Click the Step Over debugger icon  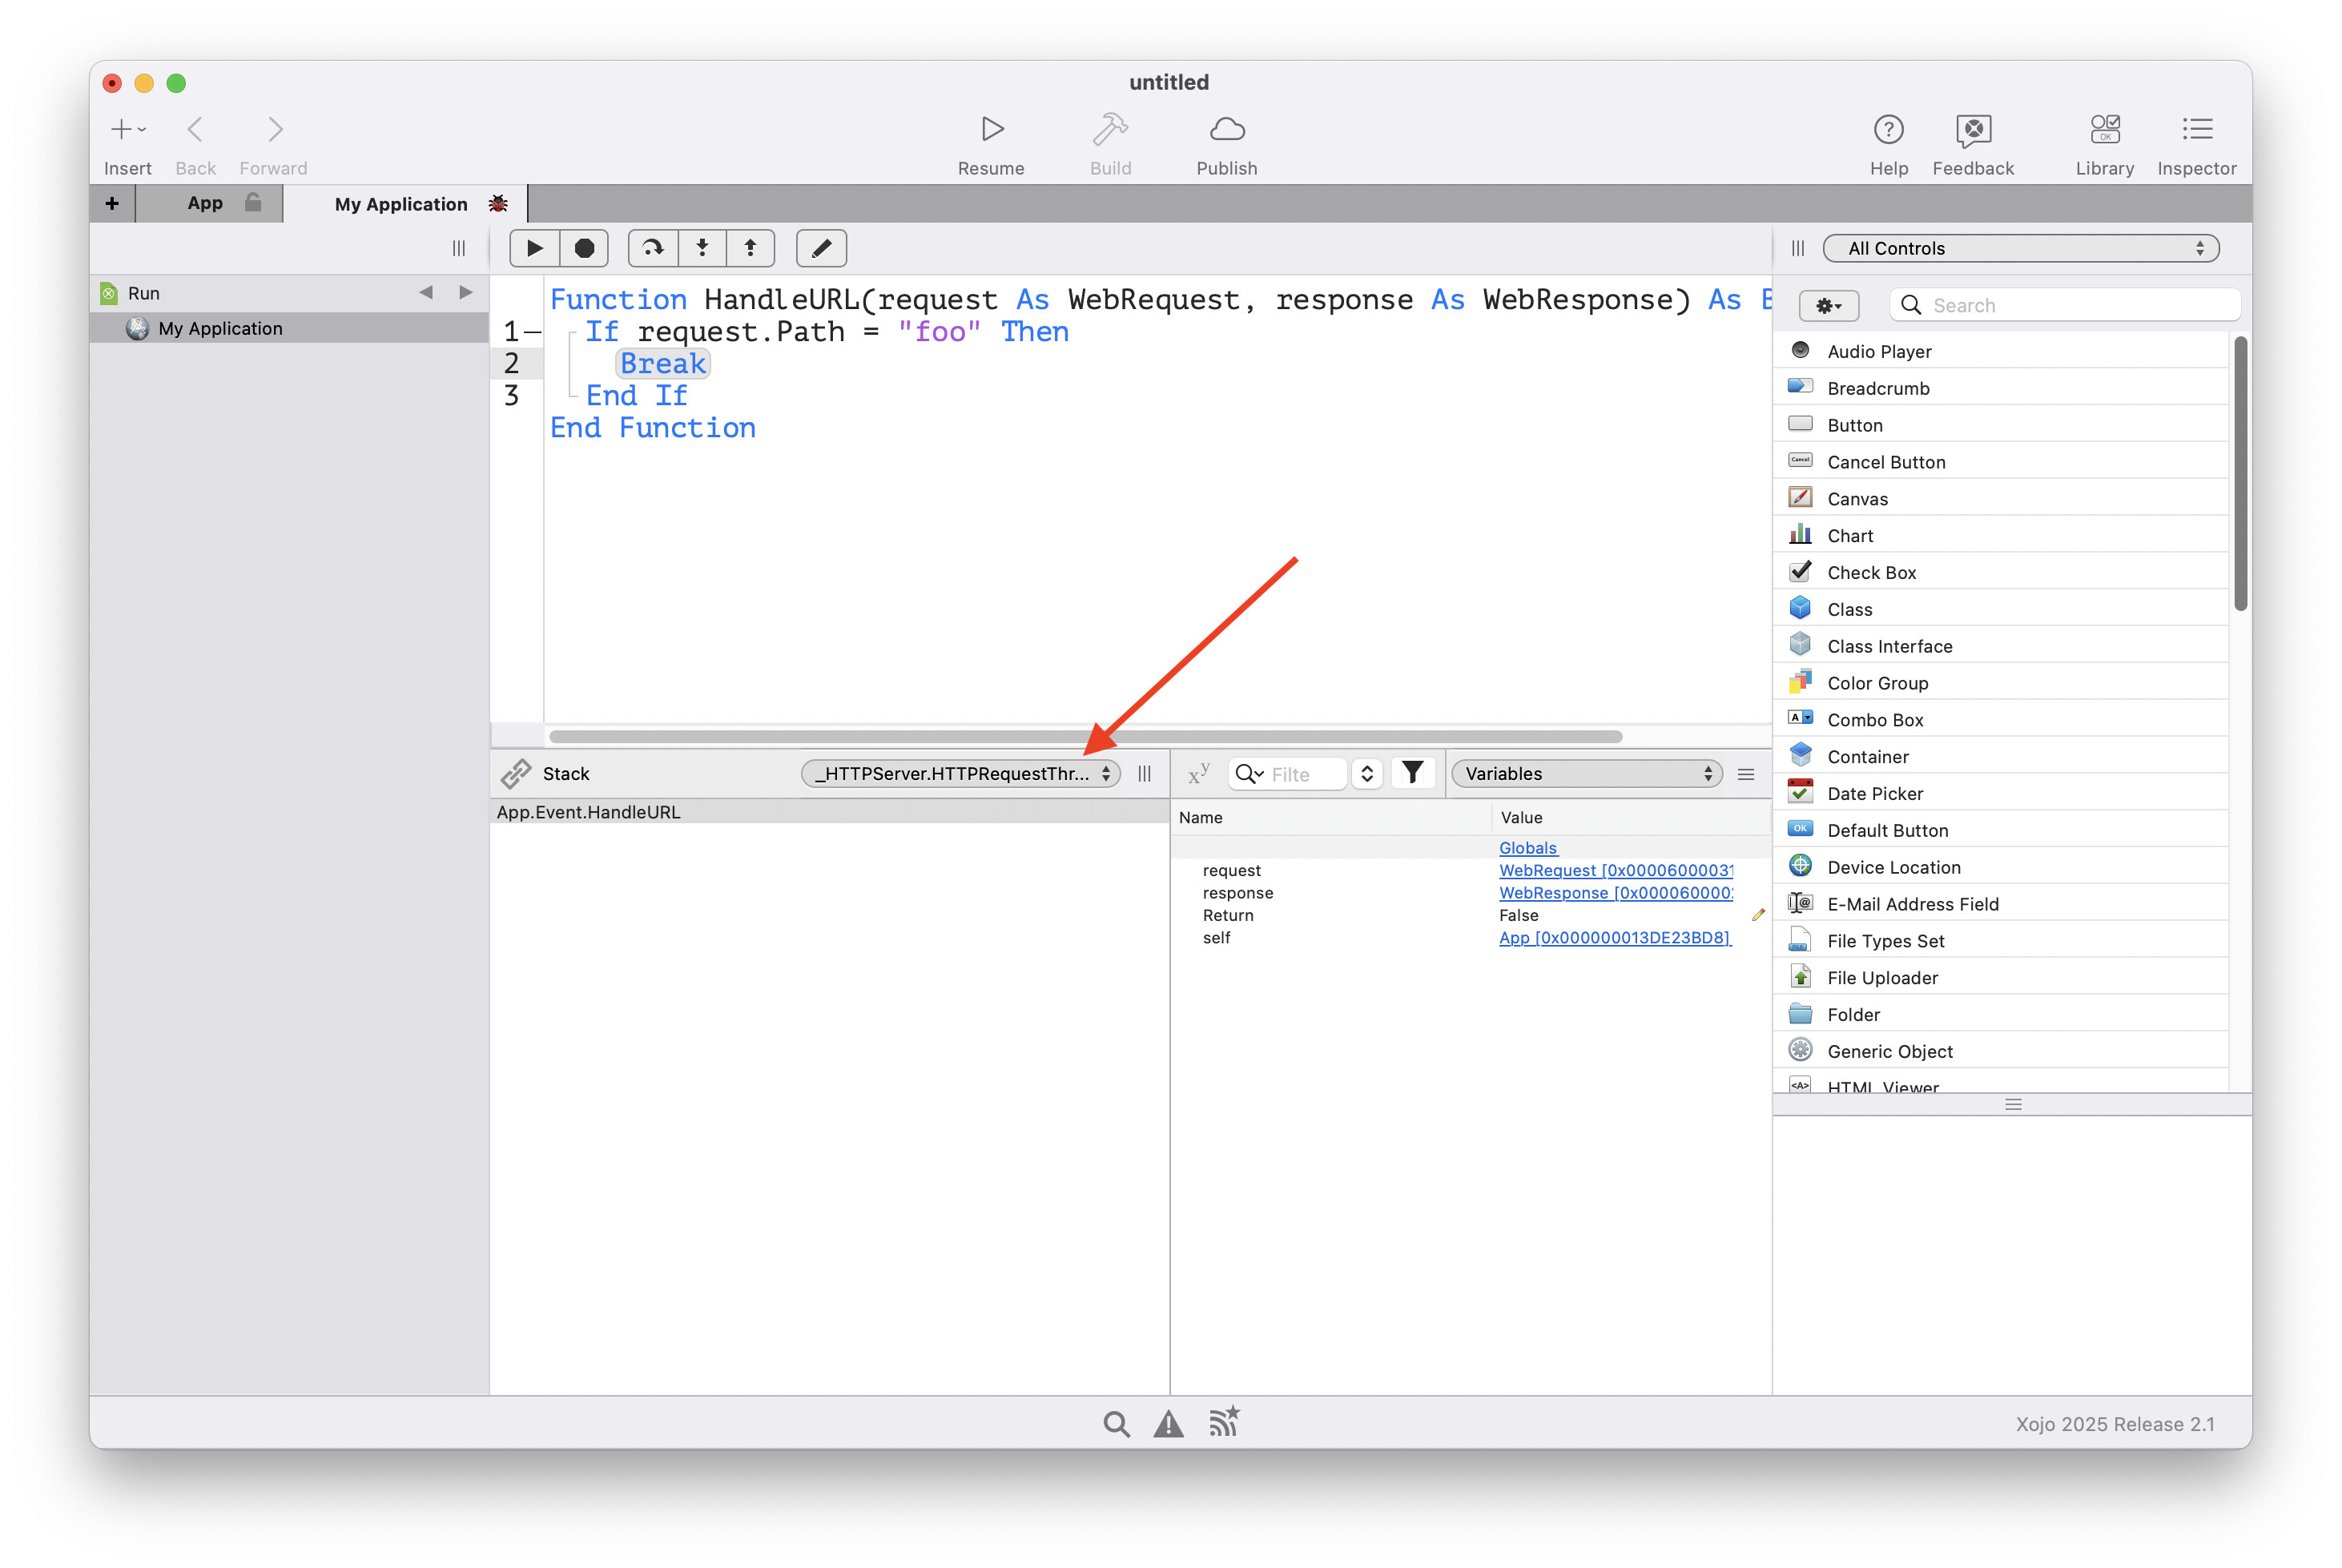[x=653, y=248]
